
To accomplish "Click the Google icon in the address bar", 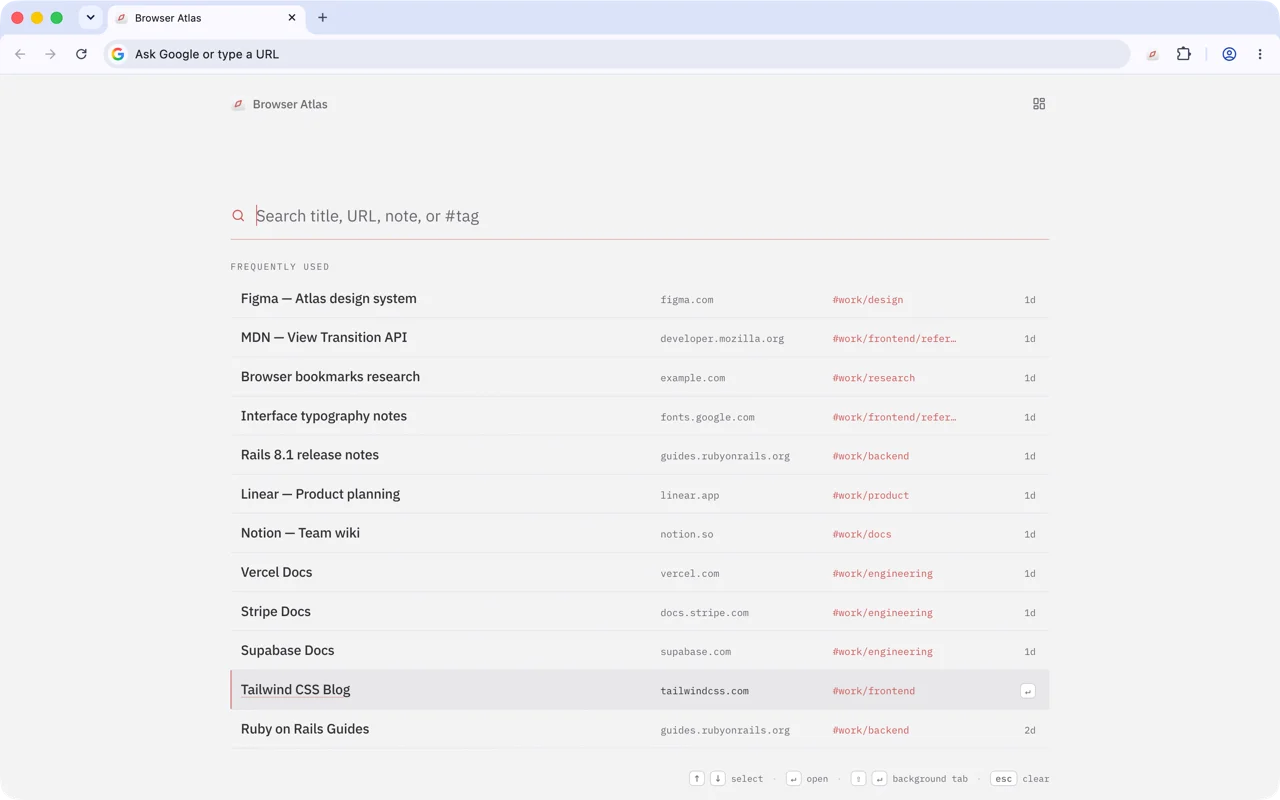I will [118, 54].
